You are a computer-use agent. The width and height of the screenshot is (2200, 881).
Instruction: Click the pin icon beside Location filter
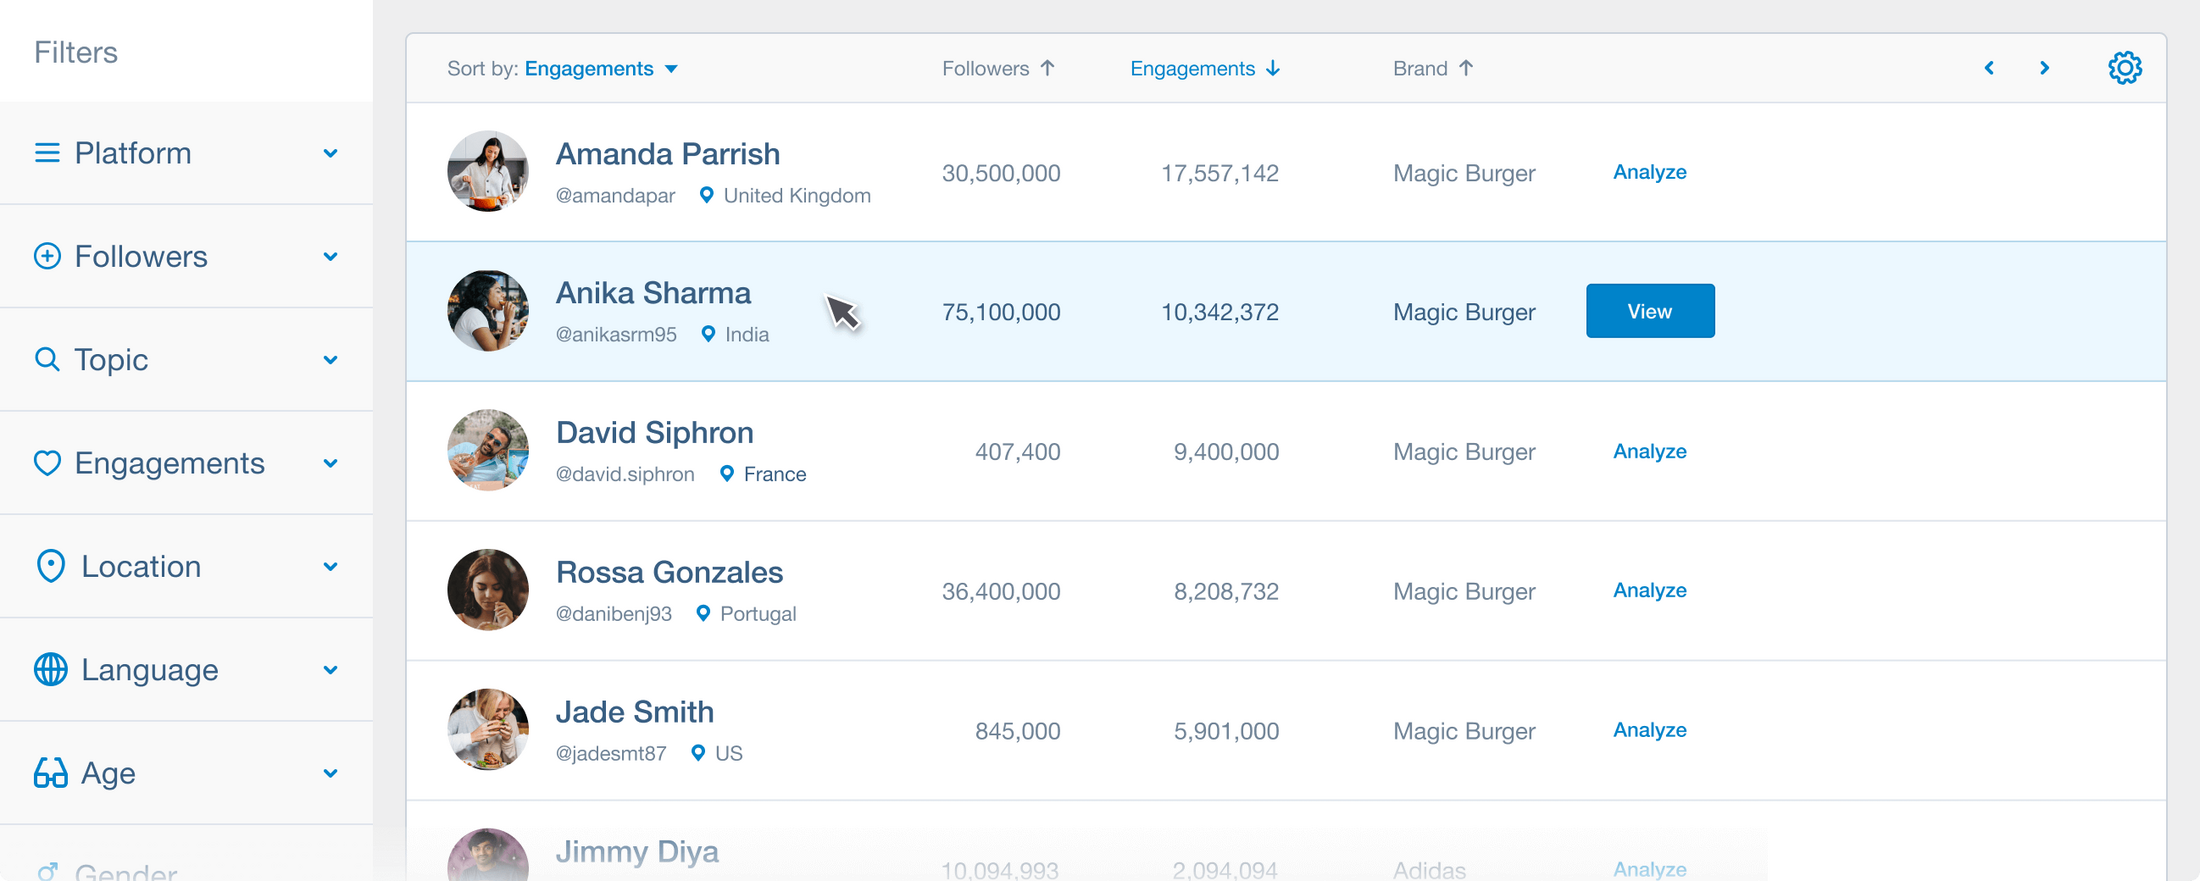50,566
